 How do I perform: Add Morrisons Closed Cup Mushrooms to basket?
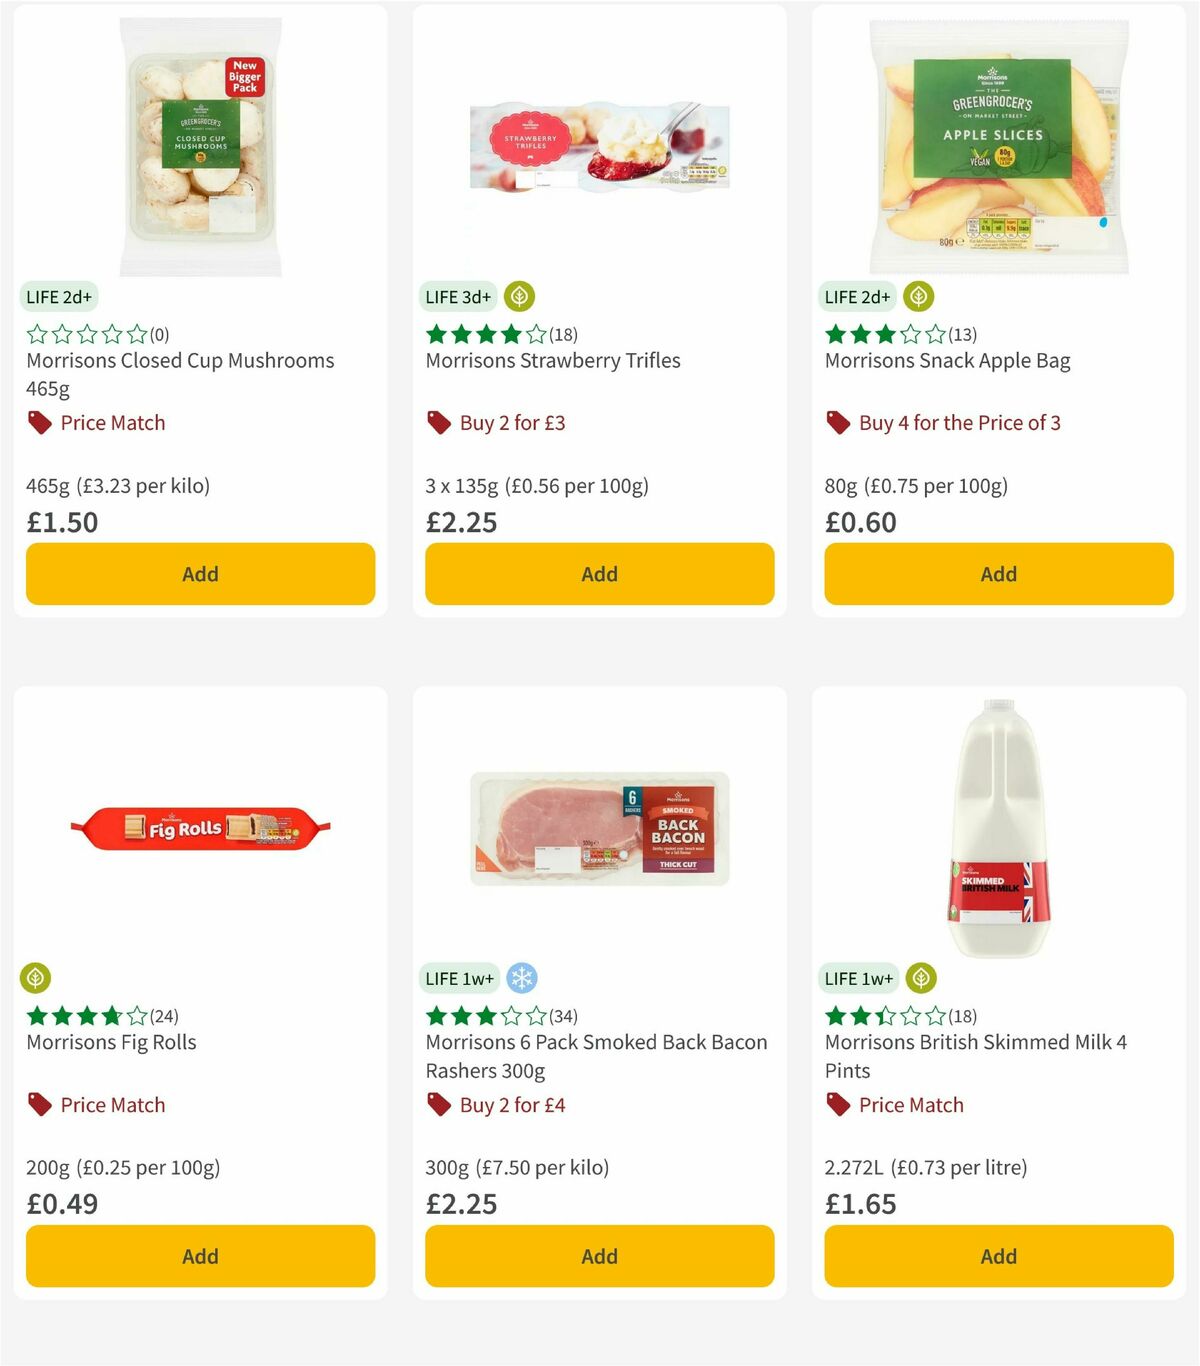coord(200,574)
